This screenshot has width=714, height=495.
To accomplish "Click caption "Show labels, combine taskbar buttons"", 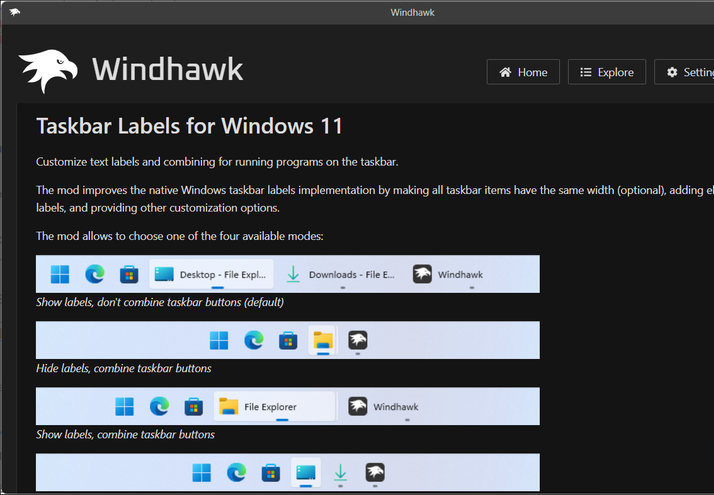I will coord(125,434).
